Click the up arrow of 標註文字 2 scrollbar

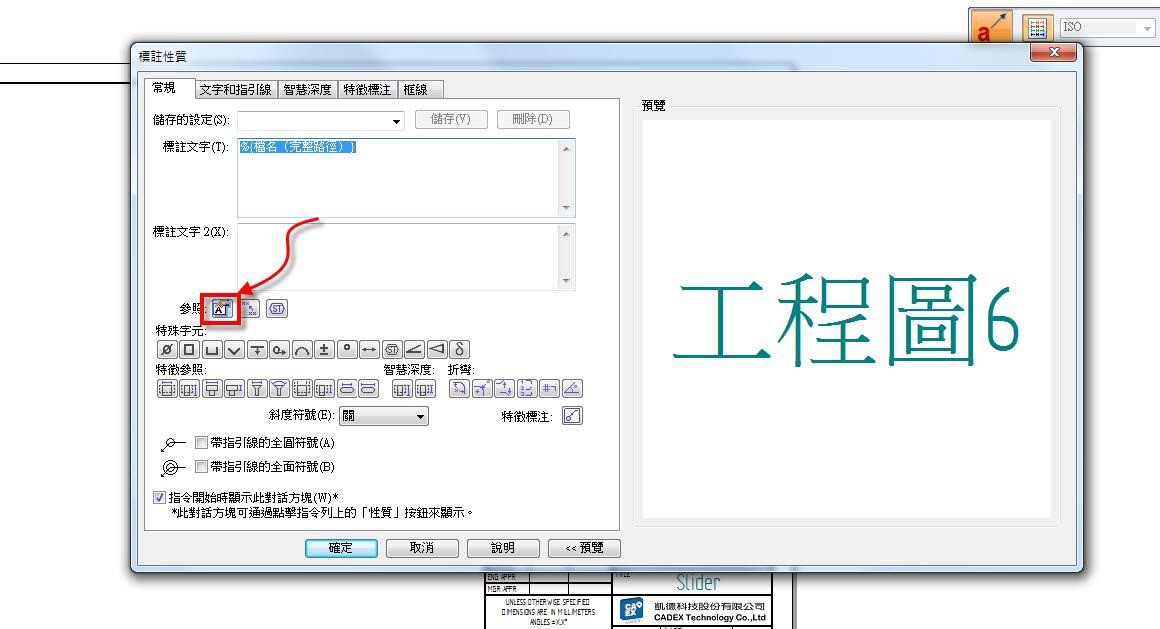(567, 234)
